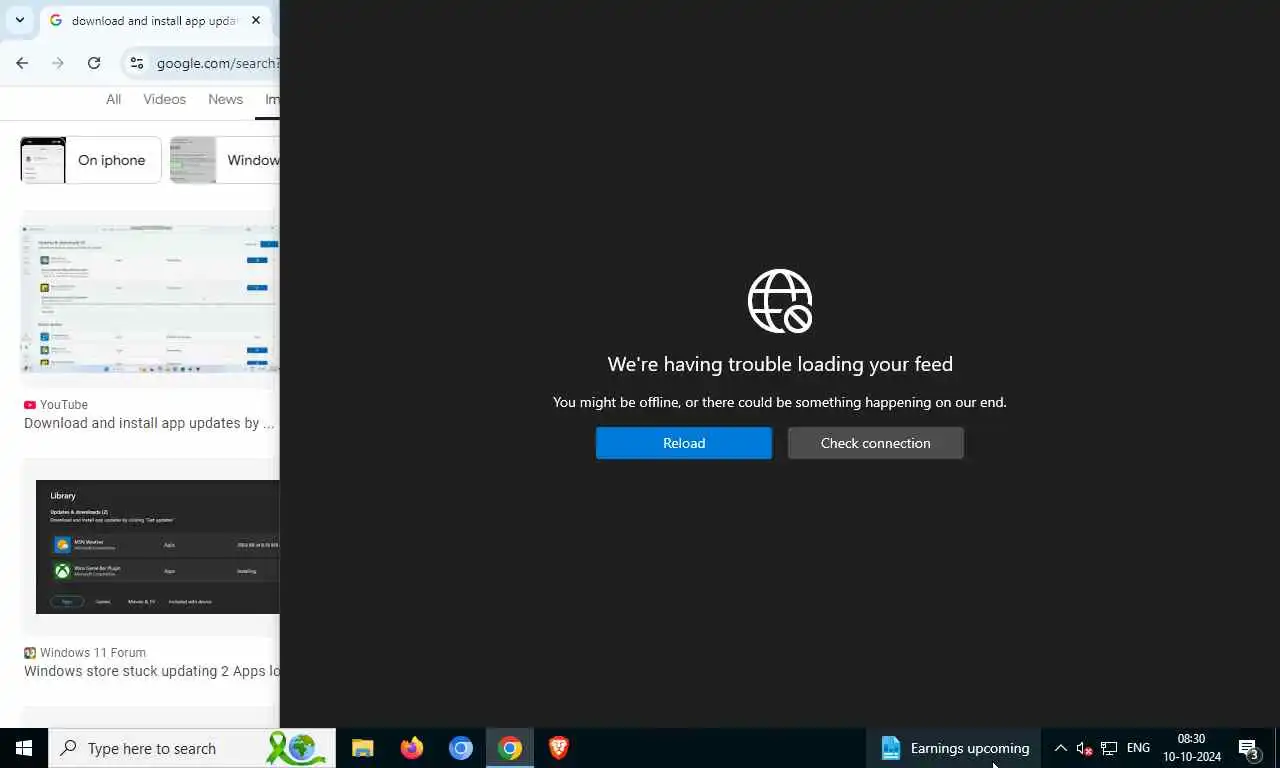This screenshot has width=1280, height=768.
Task: Select the 'On iphone' filter chip
Action: [x=91, y=160]
